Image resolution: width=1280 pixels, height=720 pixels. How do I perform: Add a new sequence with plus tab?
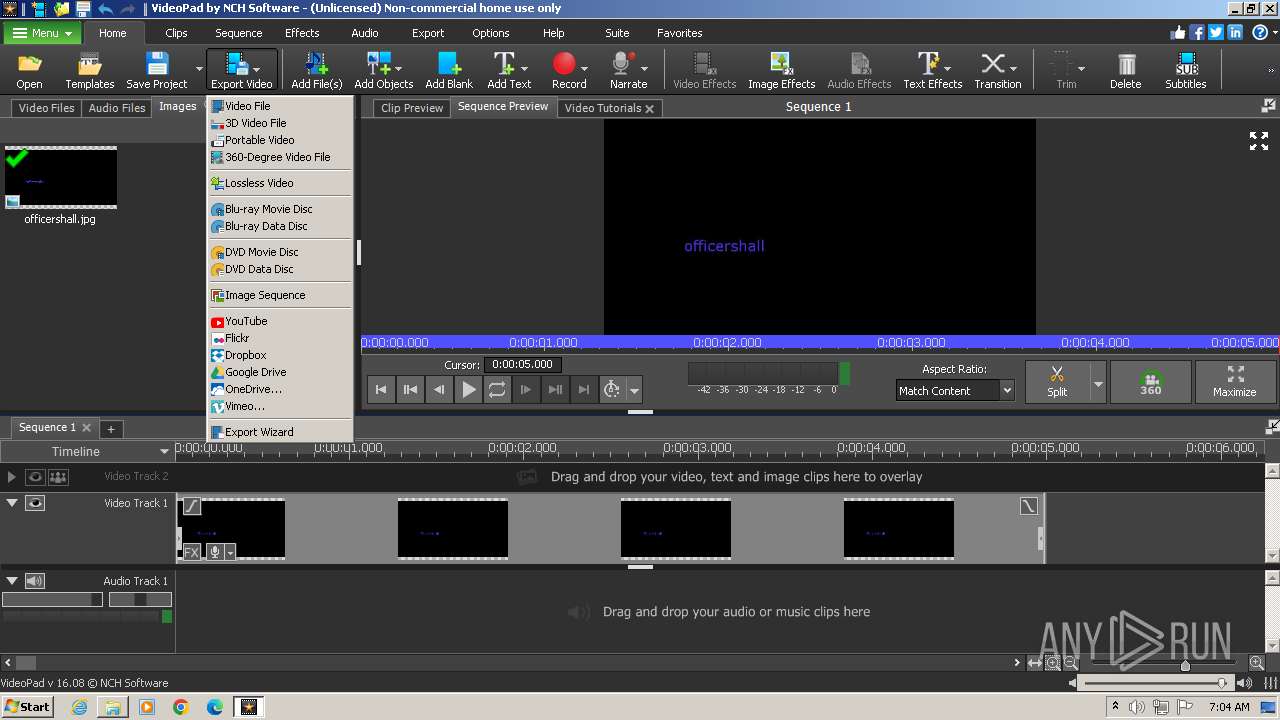pos(111,428)
